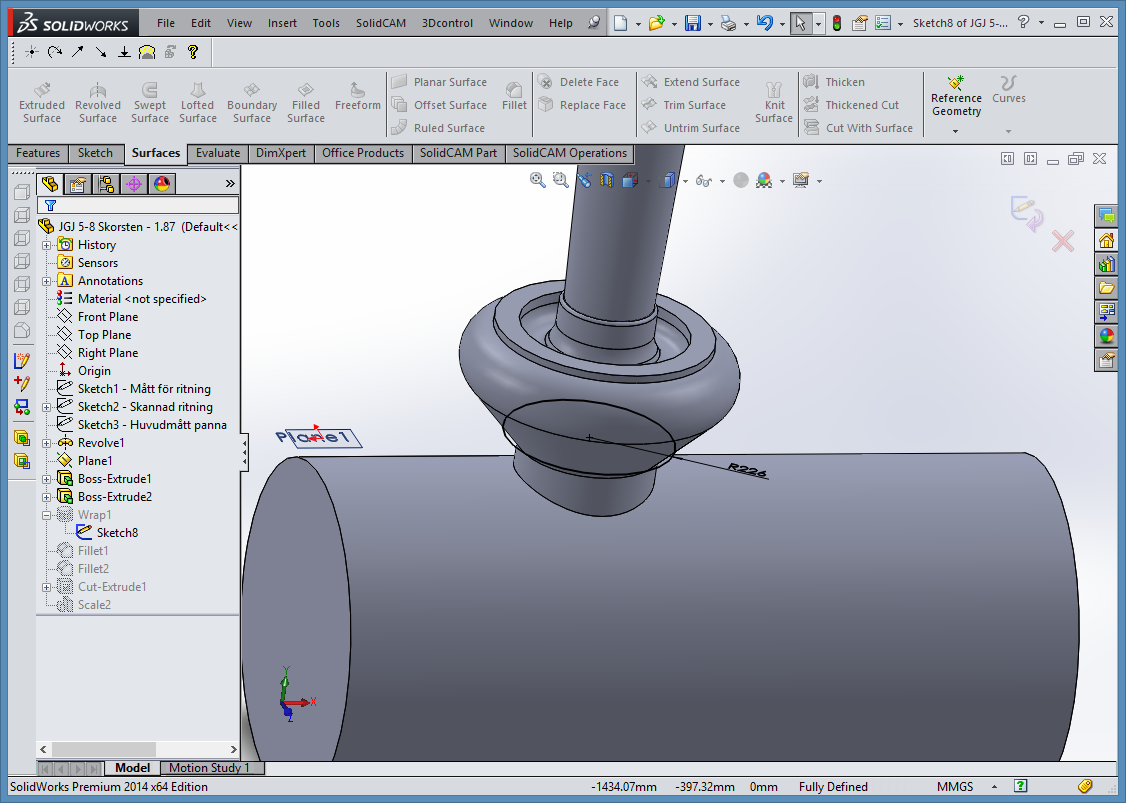1126x803 pixels.
Task: Toggle the Hide/Show Items glasses icon
Action: [704, 180]
